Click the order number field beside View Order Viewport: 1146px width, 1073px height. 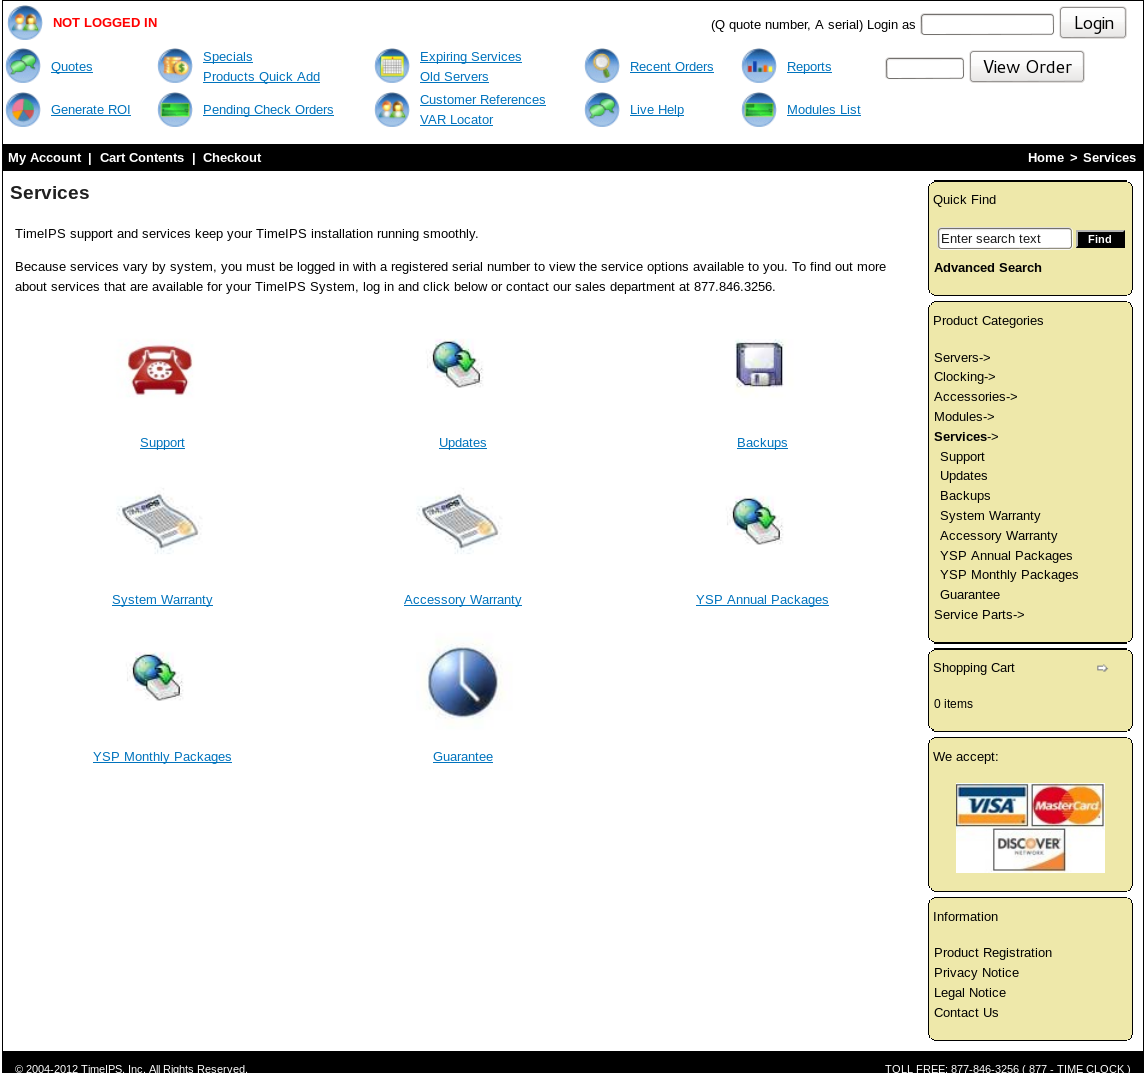tap(925, 68)
